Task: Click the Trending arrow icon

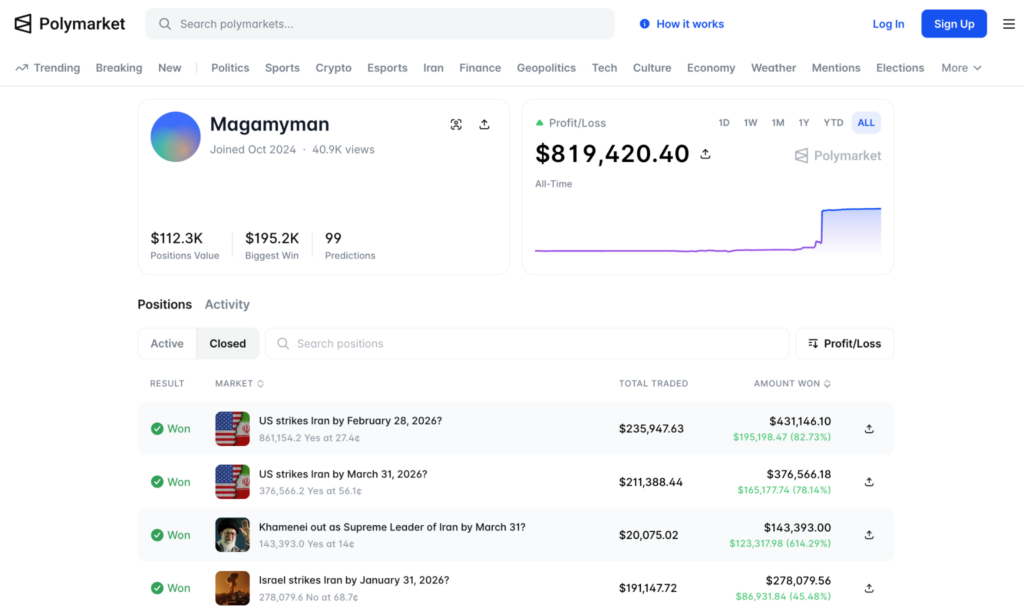Action: click(x=22, y=68)
